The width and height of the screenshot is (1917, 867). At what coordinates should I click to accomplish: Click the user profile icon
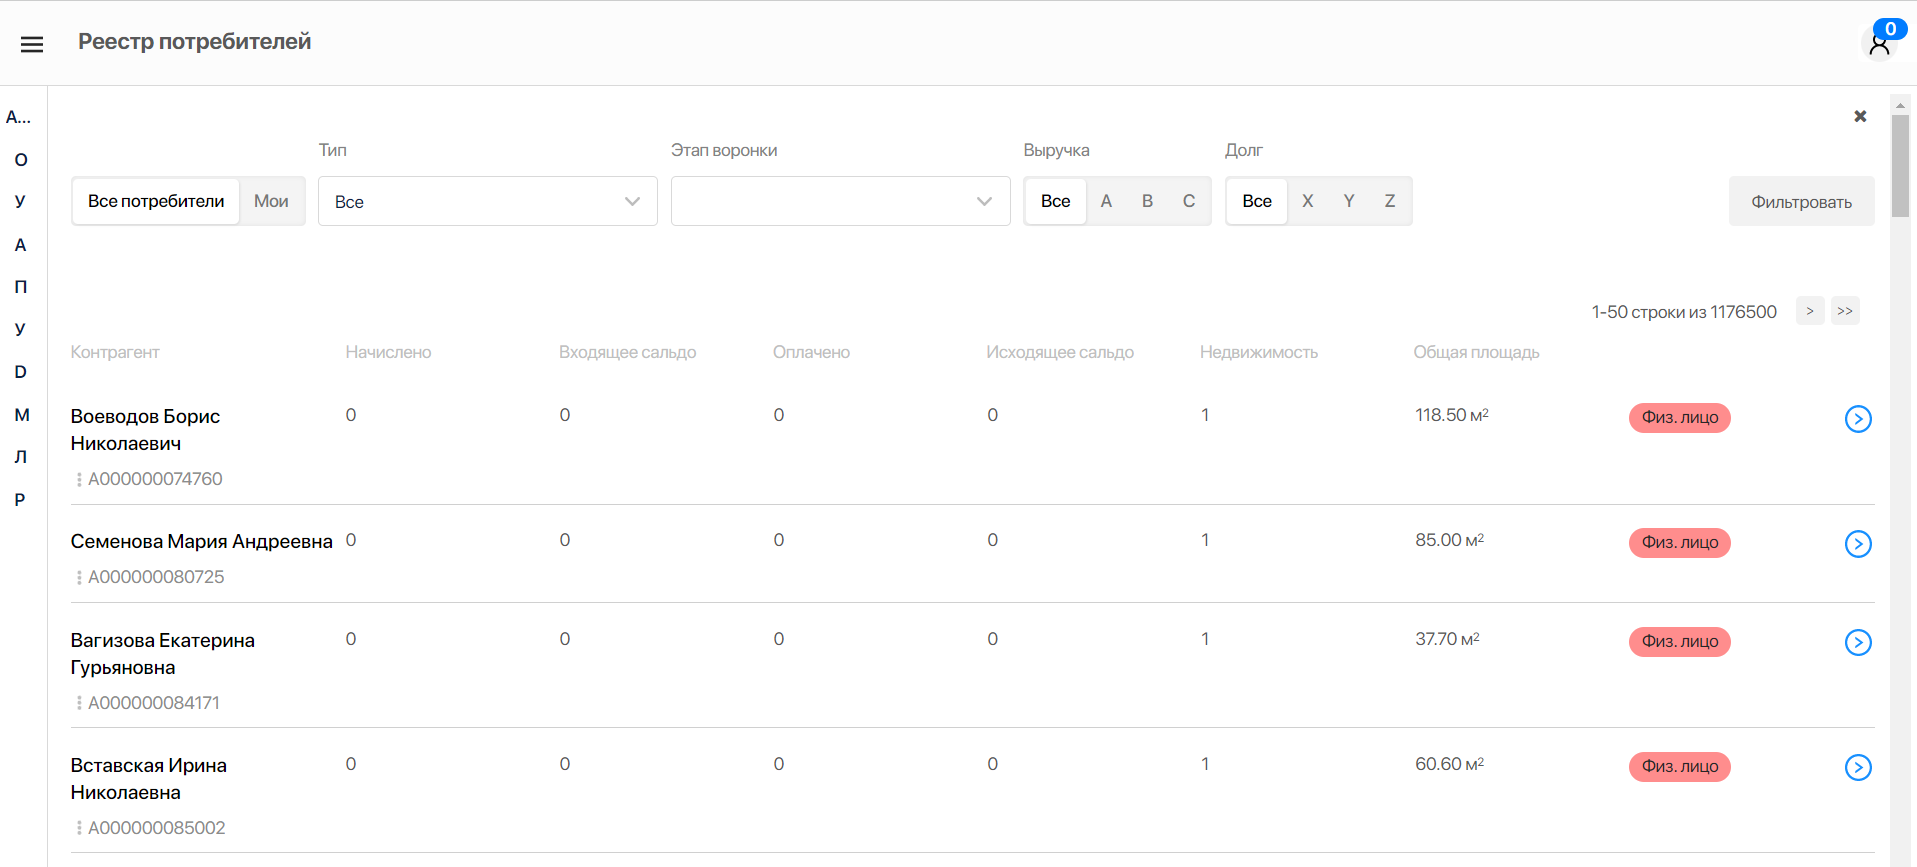pyautogui.click(x=1879, y=44)
